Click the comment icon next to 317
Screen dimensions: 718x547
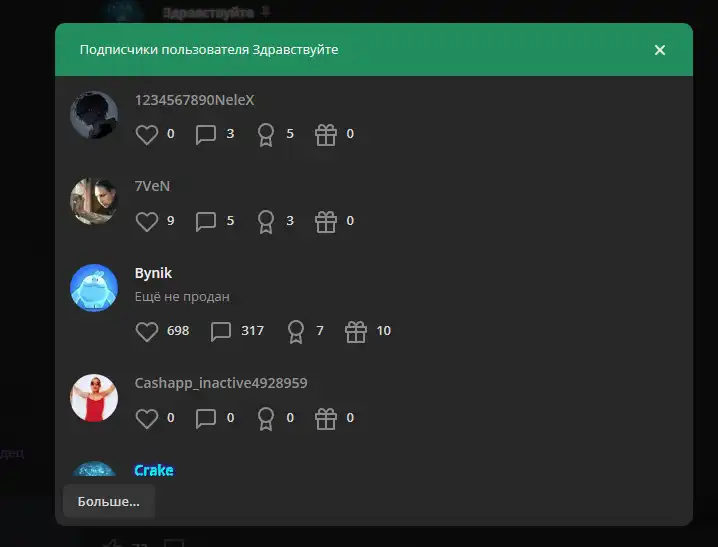coord(221,331)
